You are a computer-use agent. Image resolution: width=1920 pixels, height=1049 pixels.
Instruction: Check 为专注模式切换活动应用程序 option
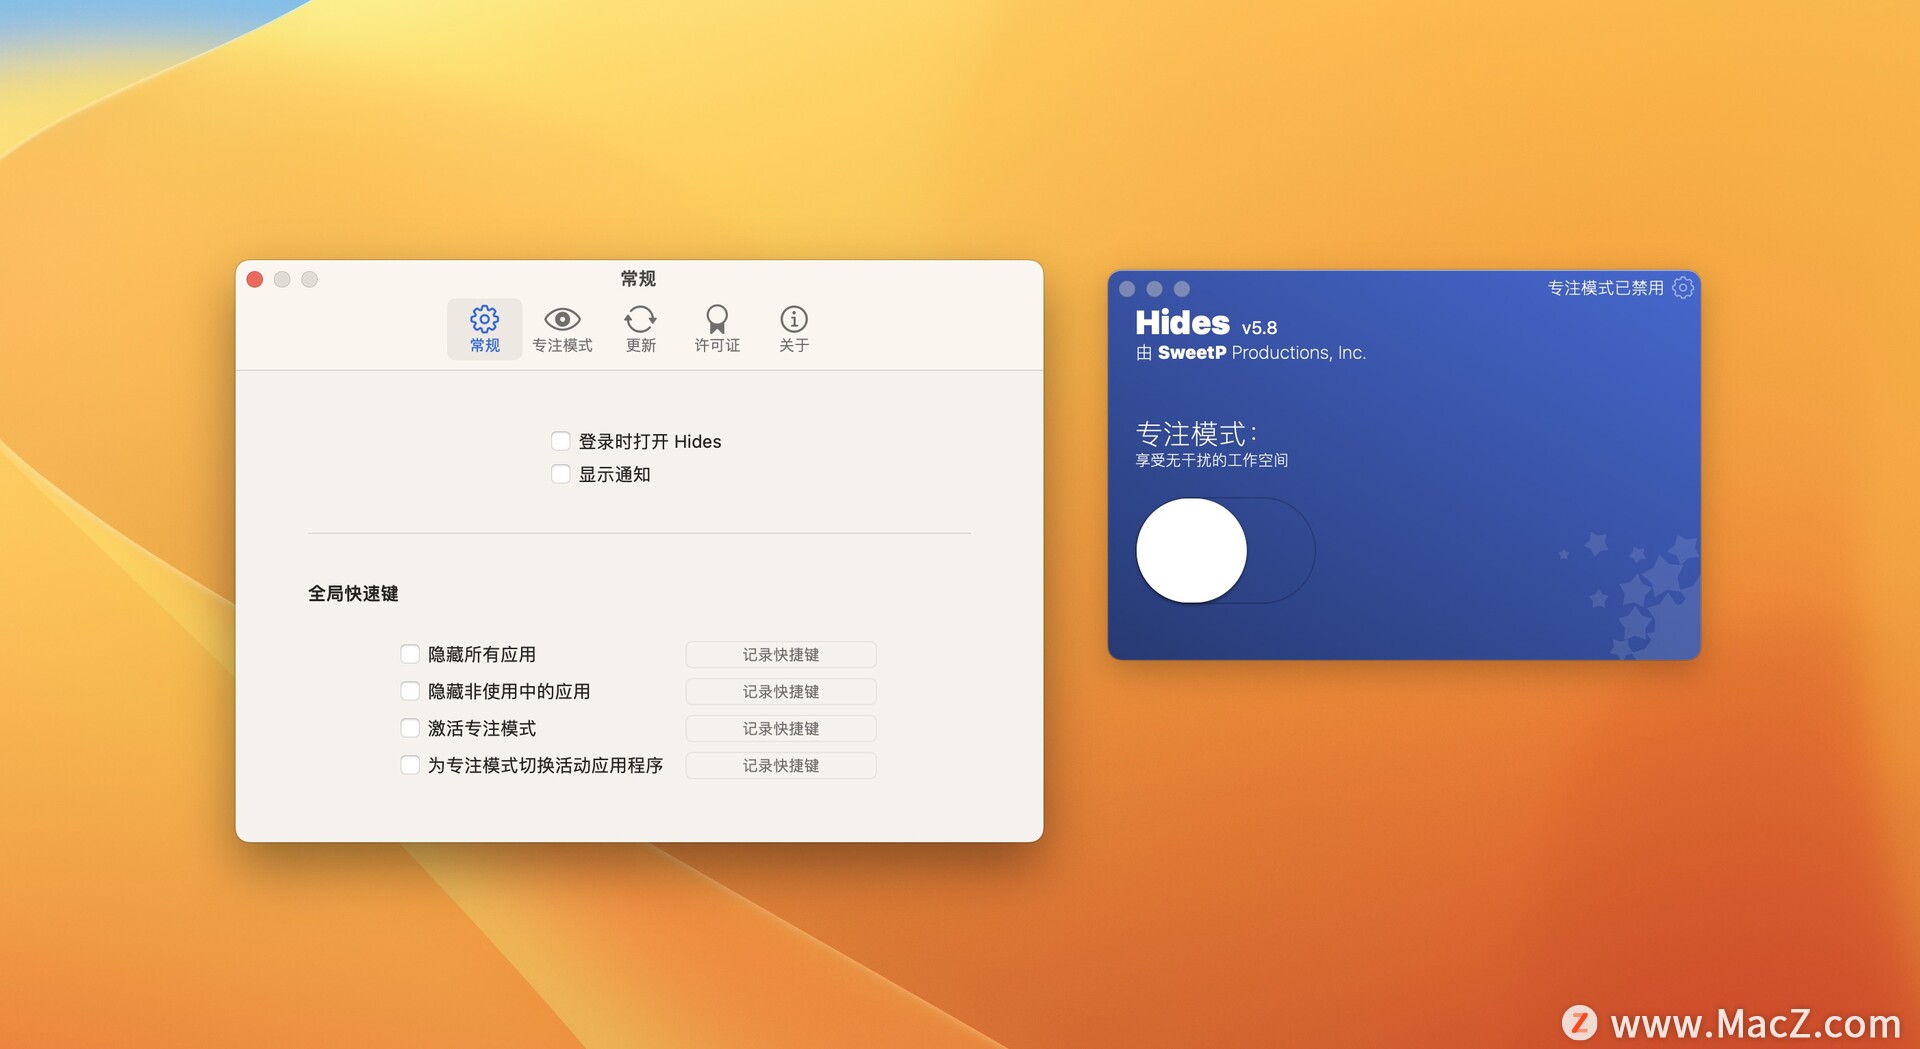coord(410,765)
